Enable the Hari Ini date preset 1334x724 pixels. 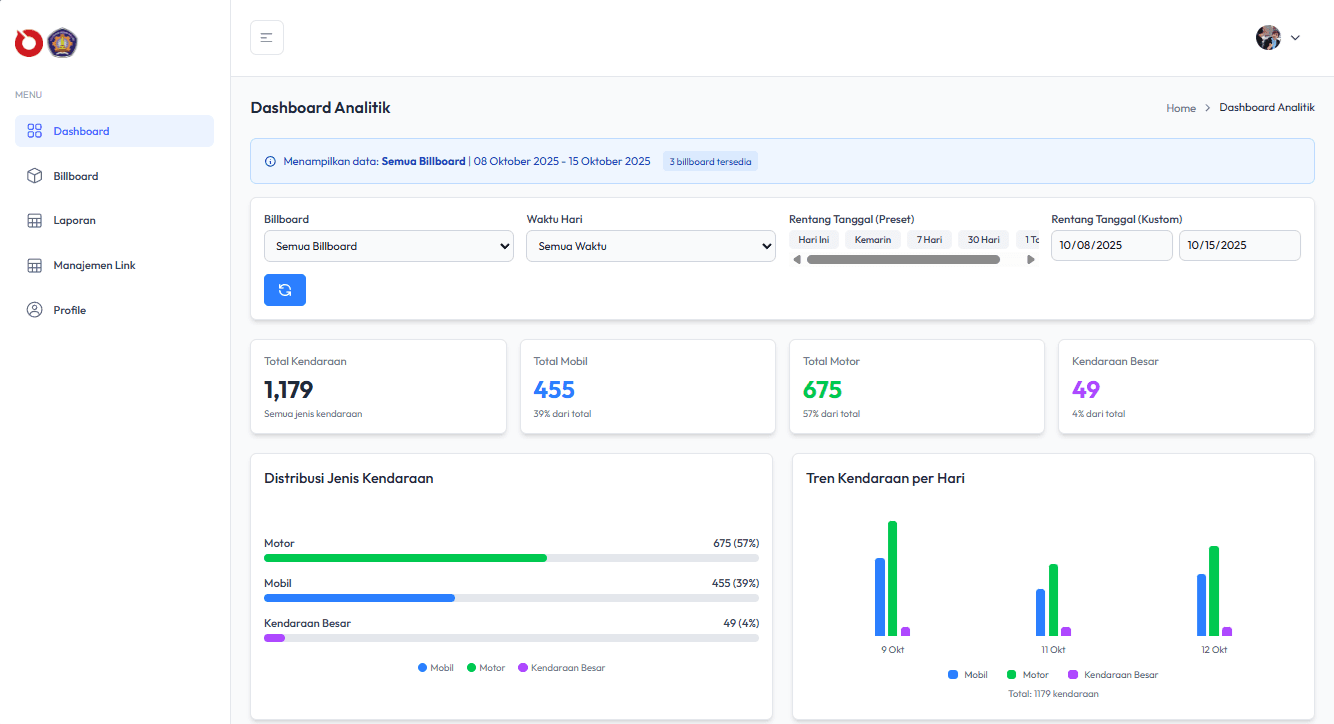point(813,239)
